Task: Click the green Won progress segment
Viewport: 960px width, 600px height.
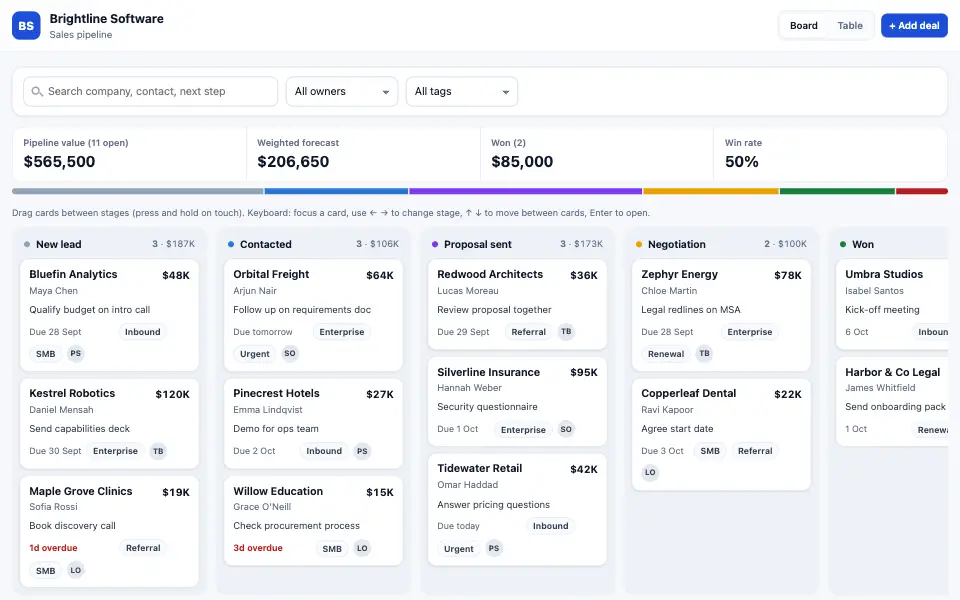Action: click(837, 192)
